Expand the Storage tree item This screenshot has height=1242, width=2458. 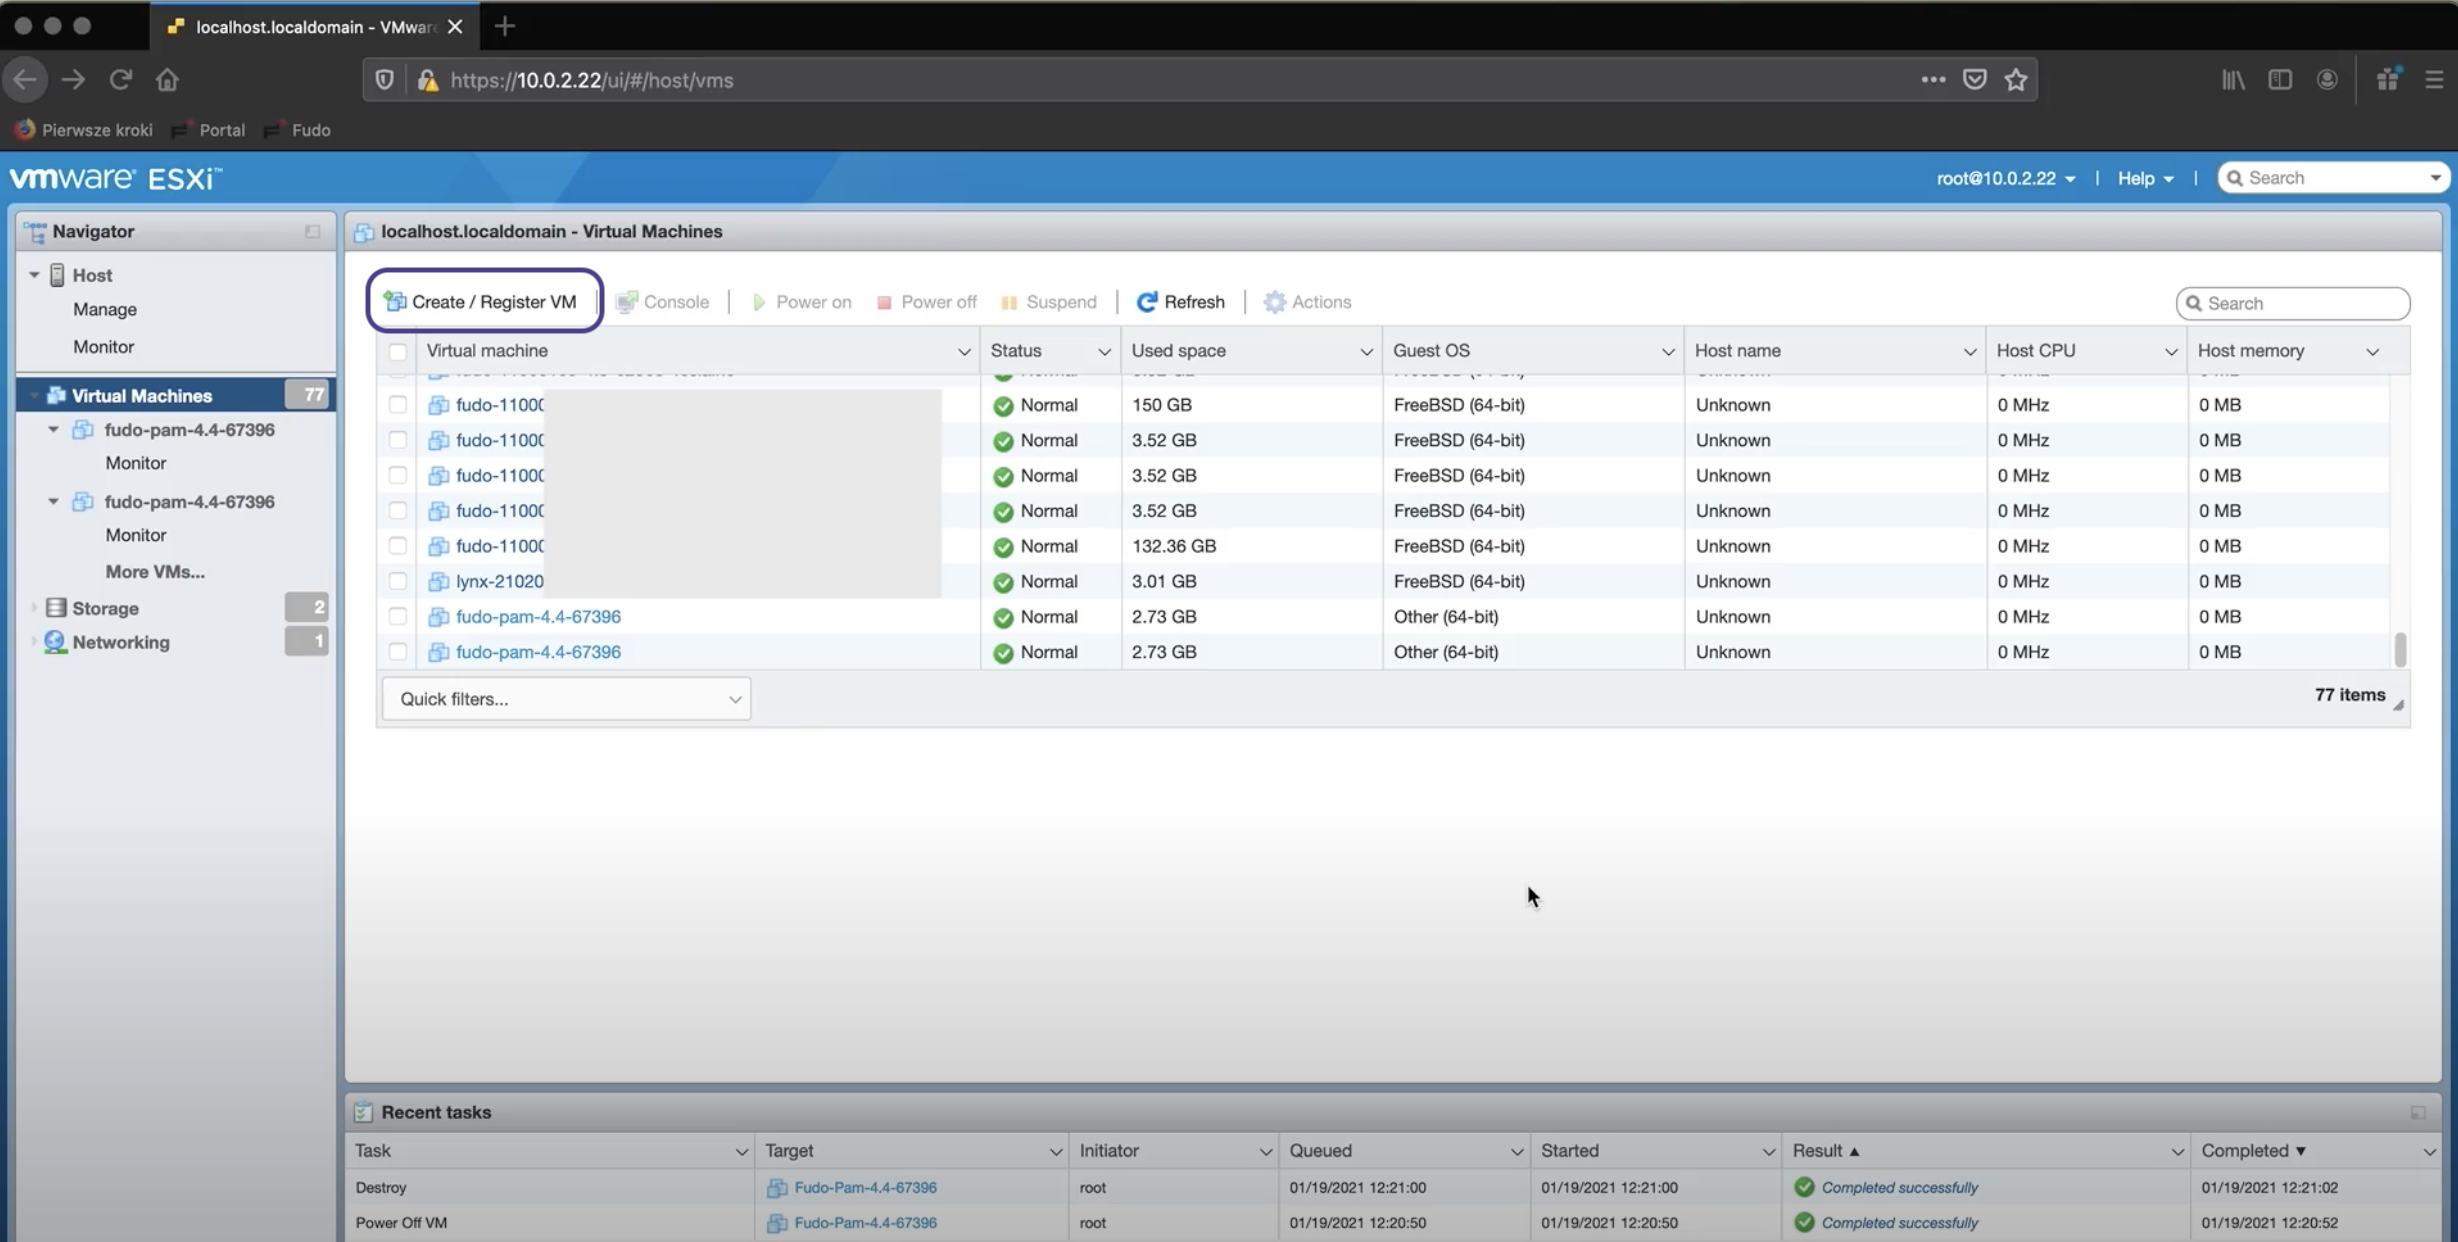(x=34, y=608)
